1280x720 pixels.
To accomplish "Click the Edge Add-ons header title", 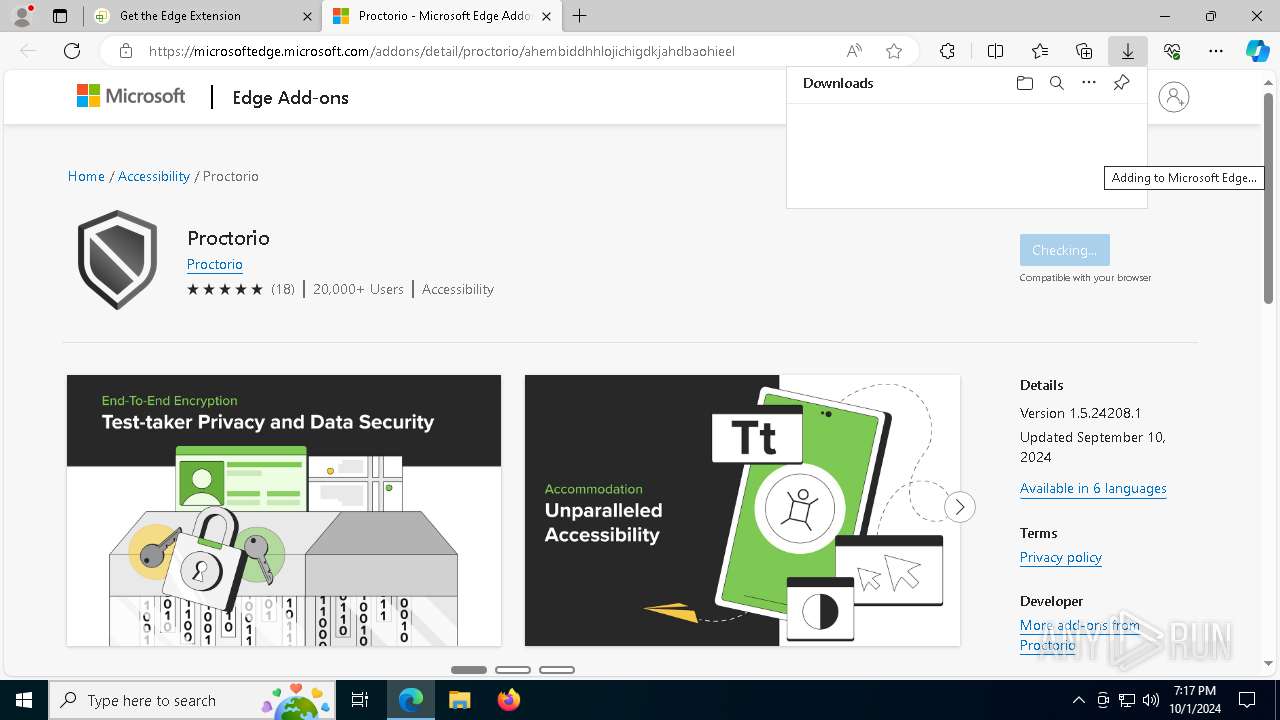I will pyautogui.click(x=290, y=97).
